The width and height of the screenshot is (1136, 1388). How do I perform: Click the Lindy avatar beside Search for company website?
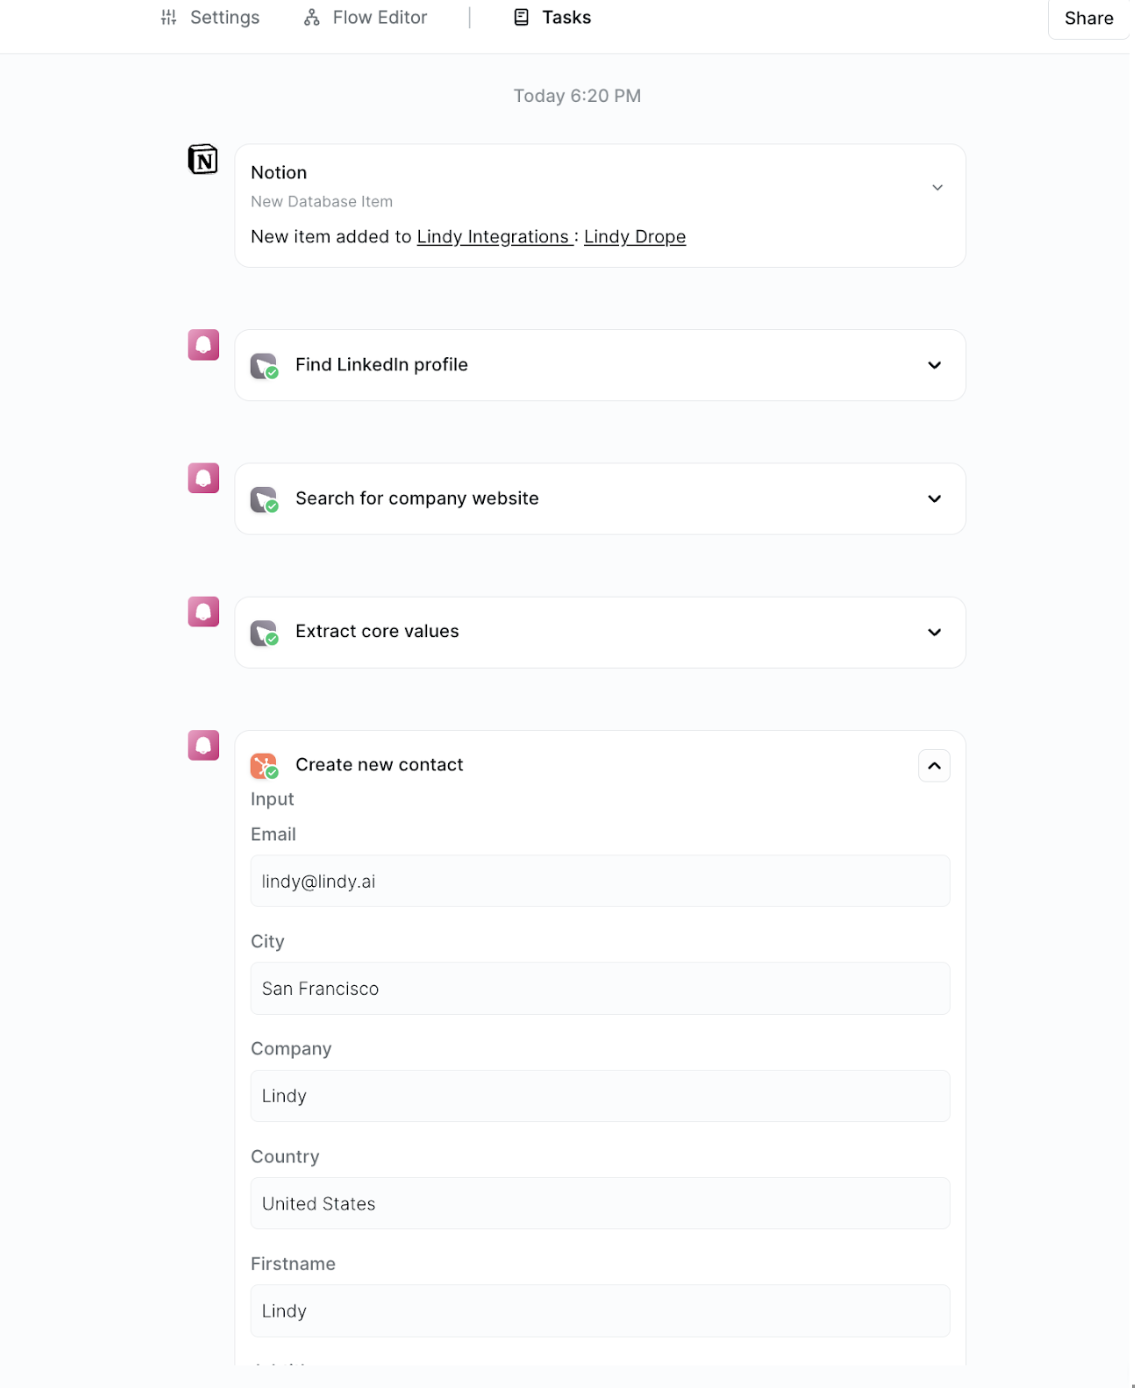tap(203, 478)
